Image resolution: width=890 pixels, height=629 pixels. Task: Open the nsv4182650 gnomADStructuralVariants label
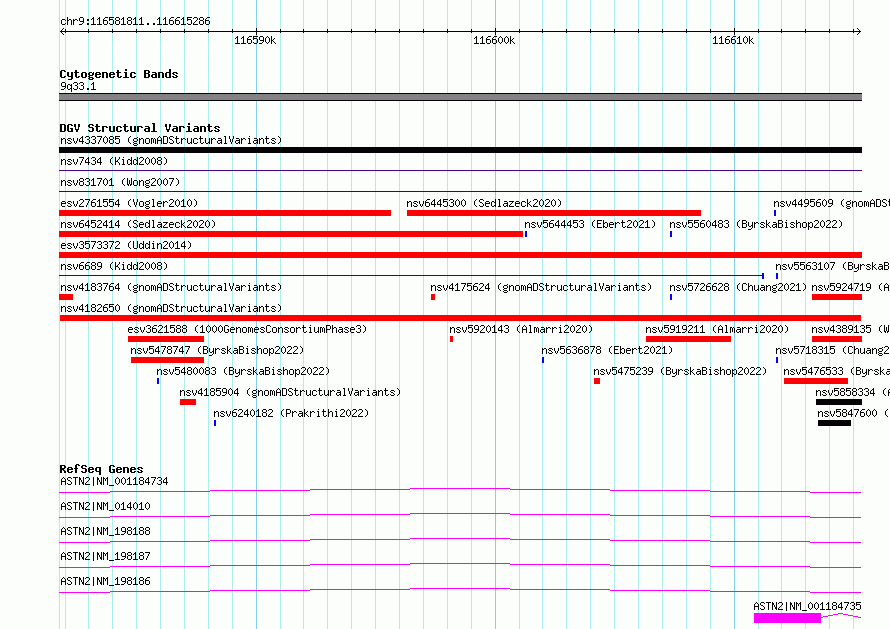[x=171, y=308]
